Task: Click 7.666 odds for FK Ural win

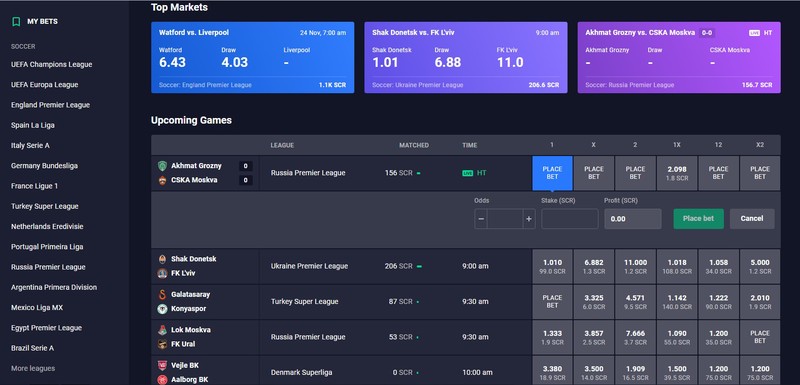Action: pos(635,338)
